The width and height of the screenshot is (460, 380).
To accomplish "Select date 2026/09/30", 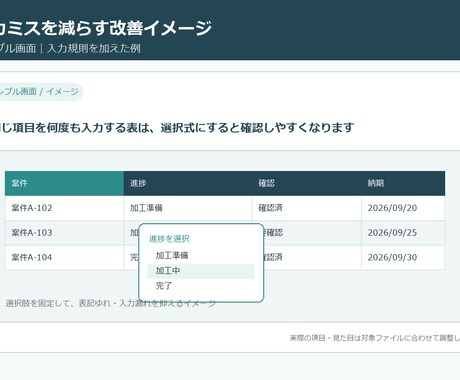I will pos(403,257).
